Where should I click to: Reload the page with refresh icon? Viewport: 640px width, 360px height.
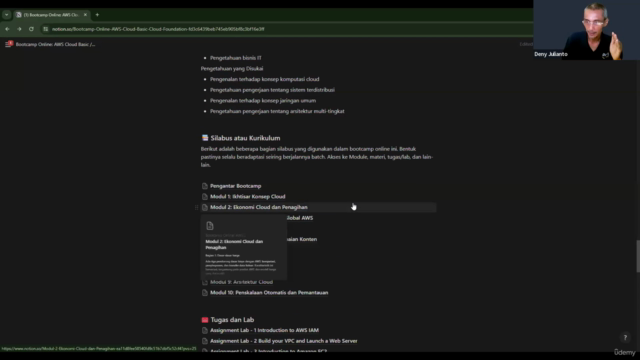pos(31,29)
